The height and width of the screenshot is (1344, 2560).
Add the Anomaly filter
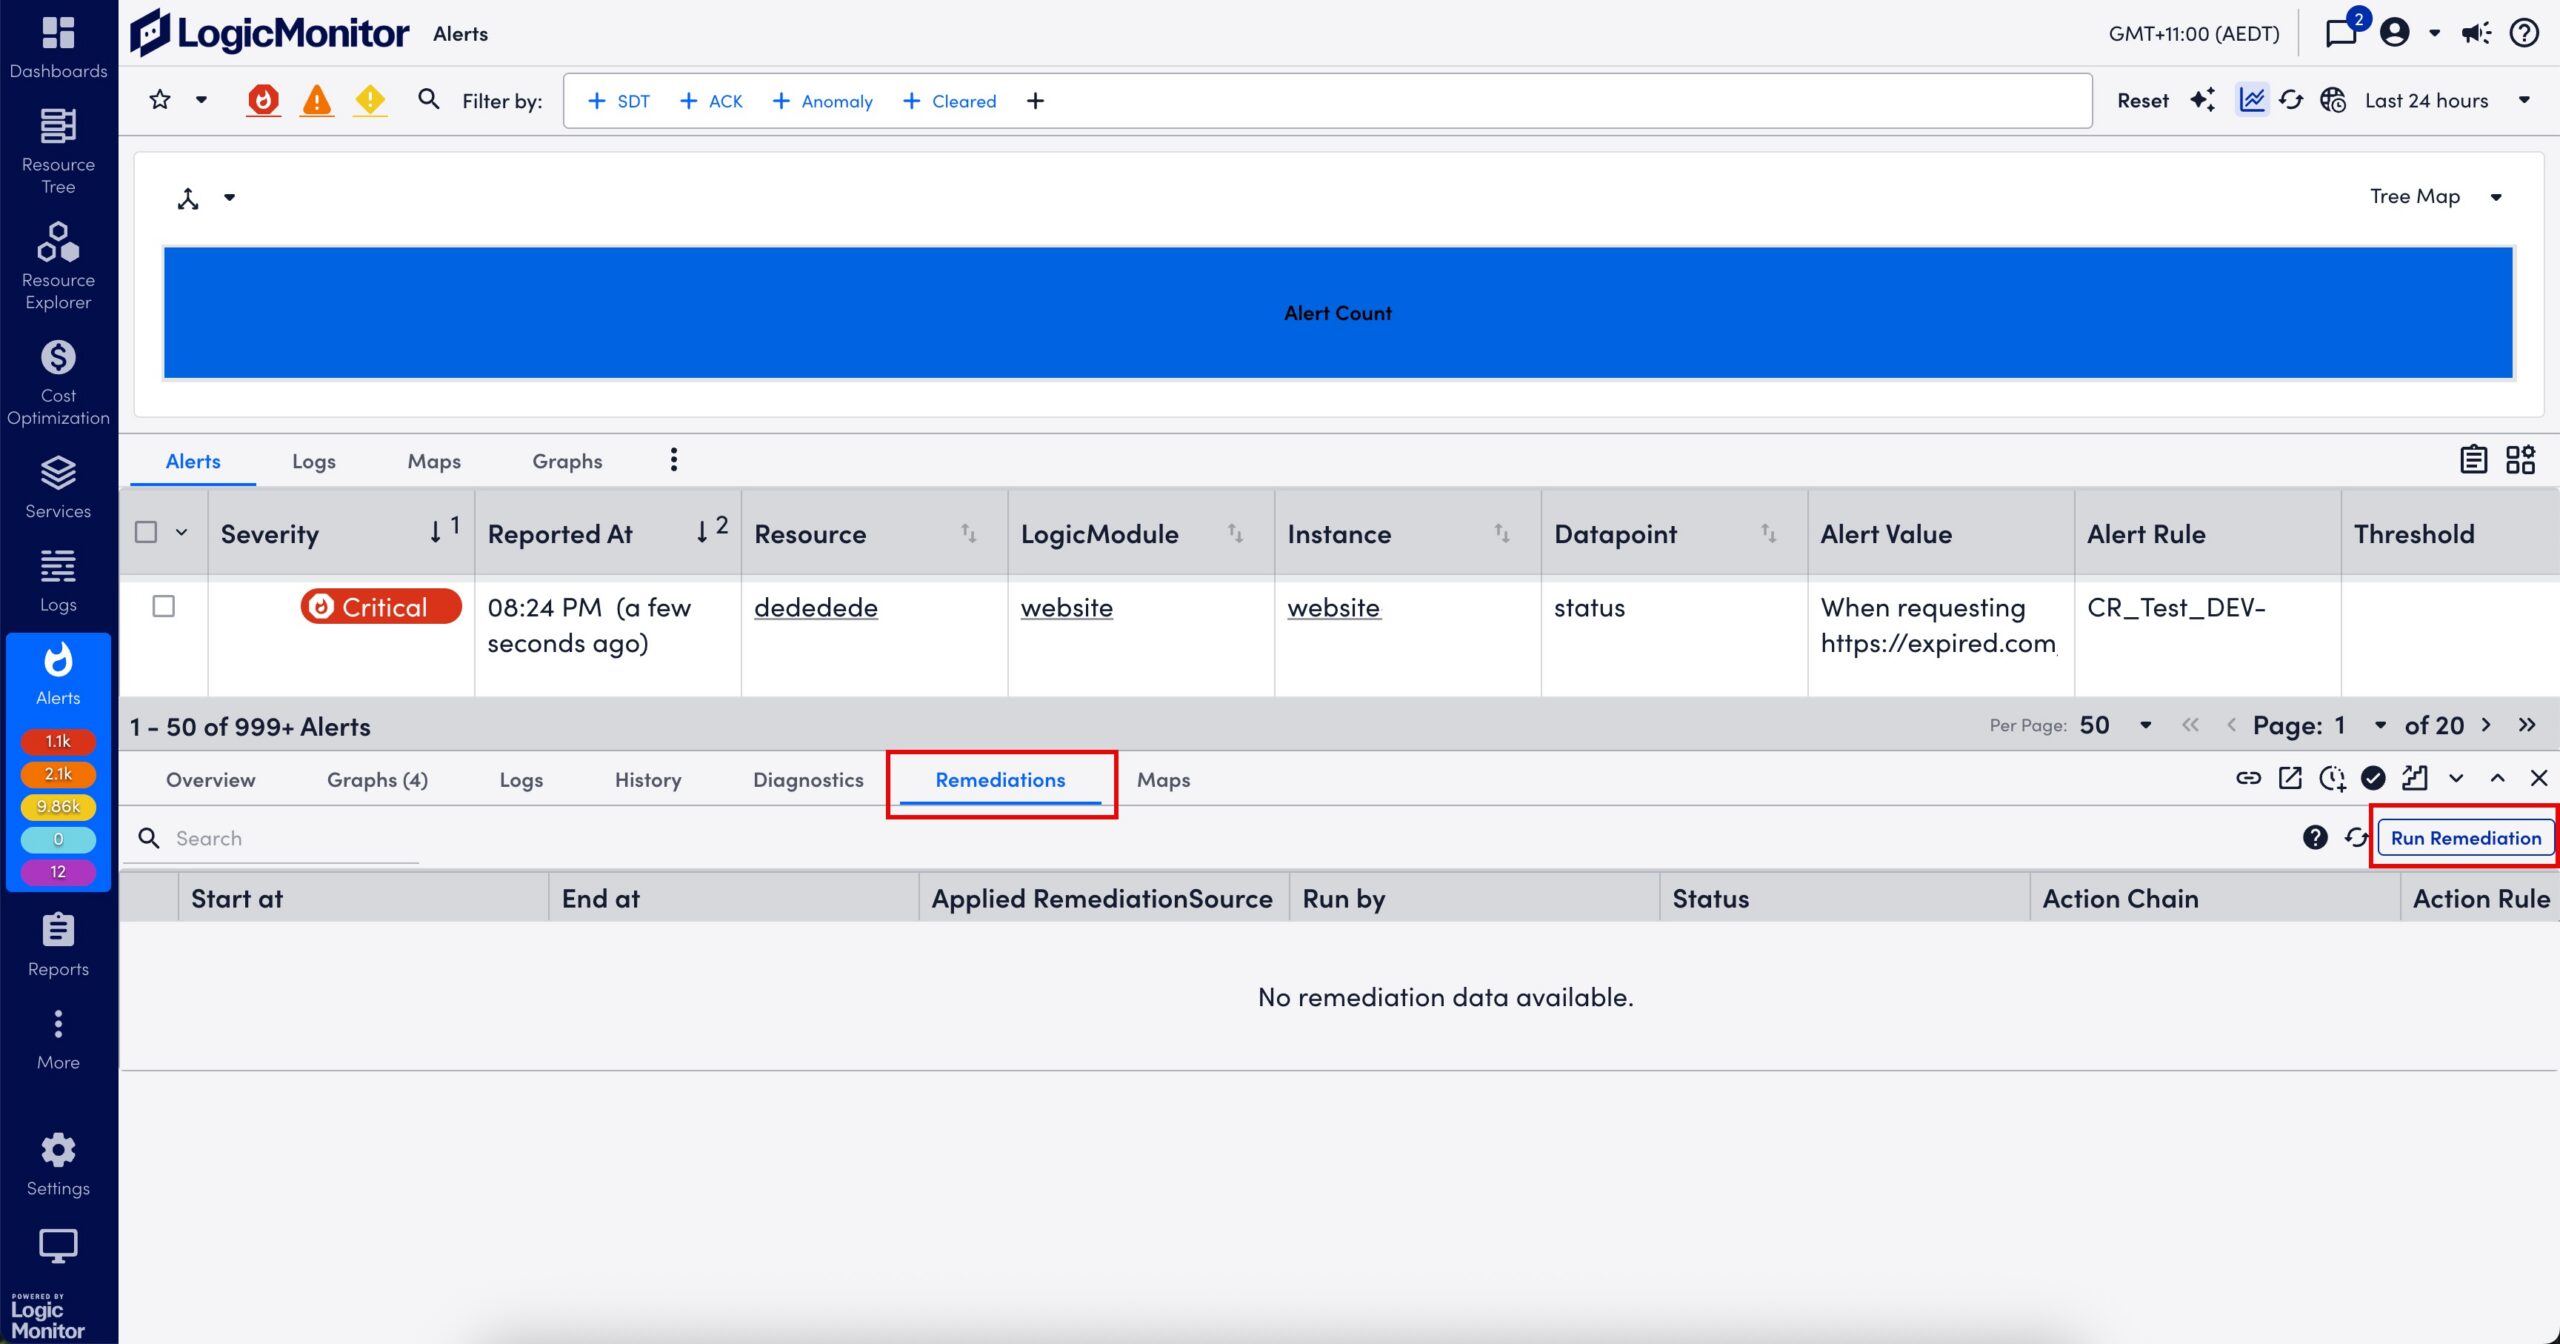[823, 101]
